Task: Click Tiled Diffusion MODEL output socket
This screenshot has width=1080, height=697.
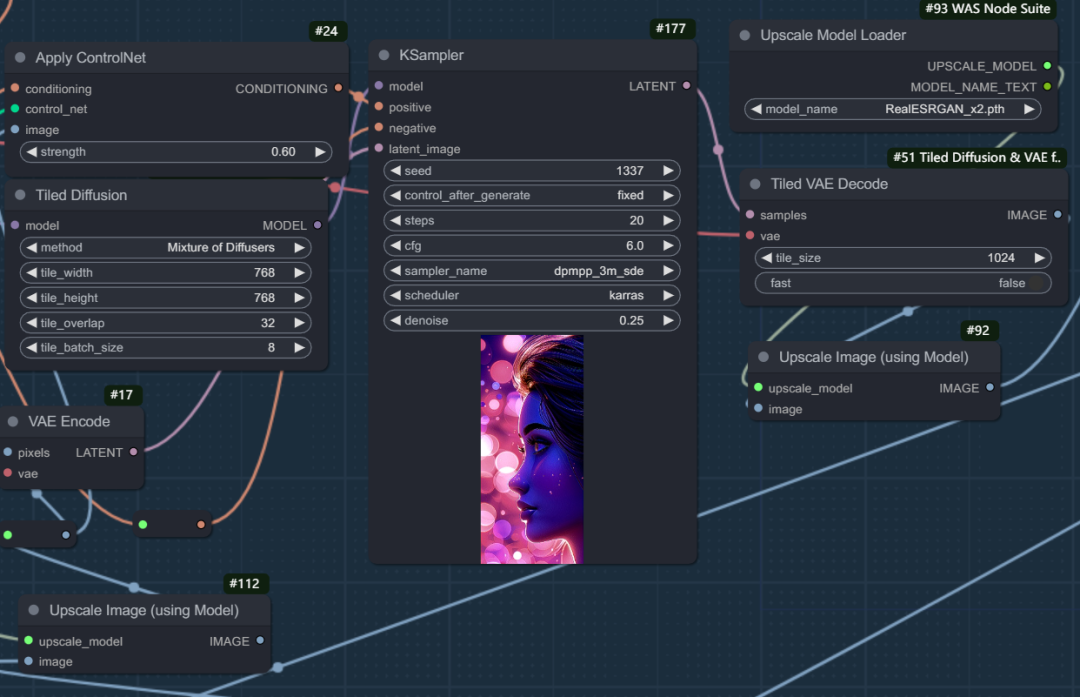Action: pyautogui.click(x=318, y=225)
